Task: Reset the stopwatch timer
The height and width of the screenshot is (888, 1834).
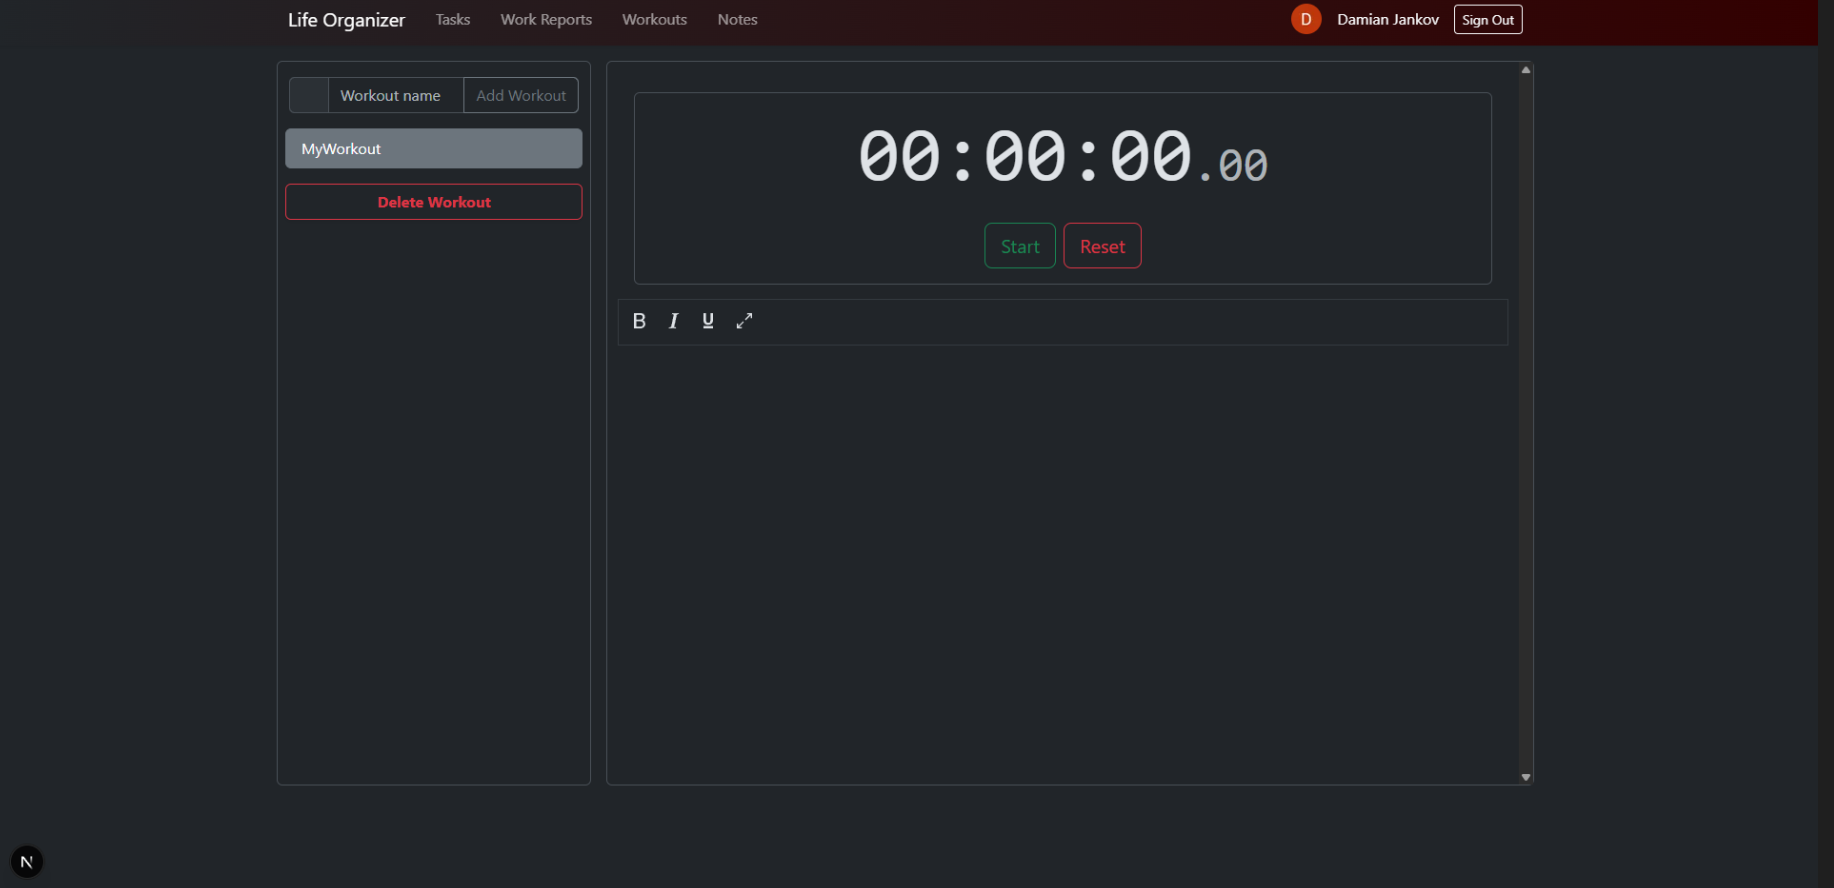Action: tap(1102, 246)
